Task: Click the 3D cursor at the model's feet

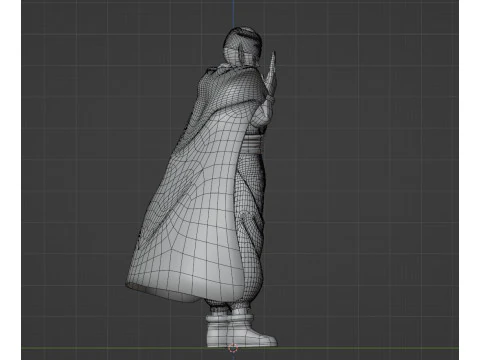Action: (233, 349)
